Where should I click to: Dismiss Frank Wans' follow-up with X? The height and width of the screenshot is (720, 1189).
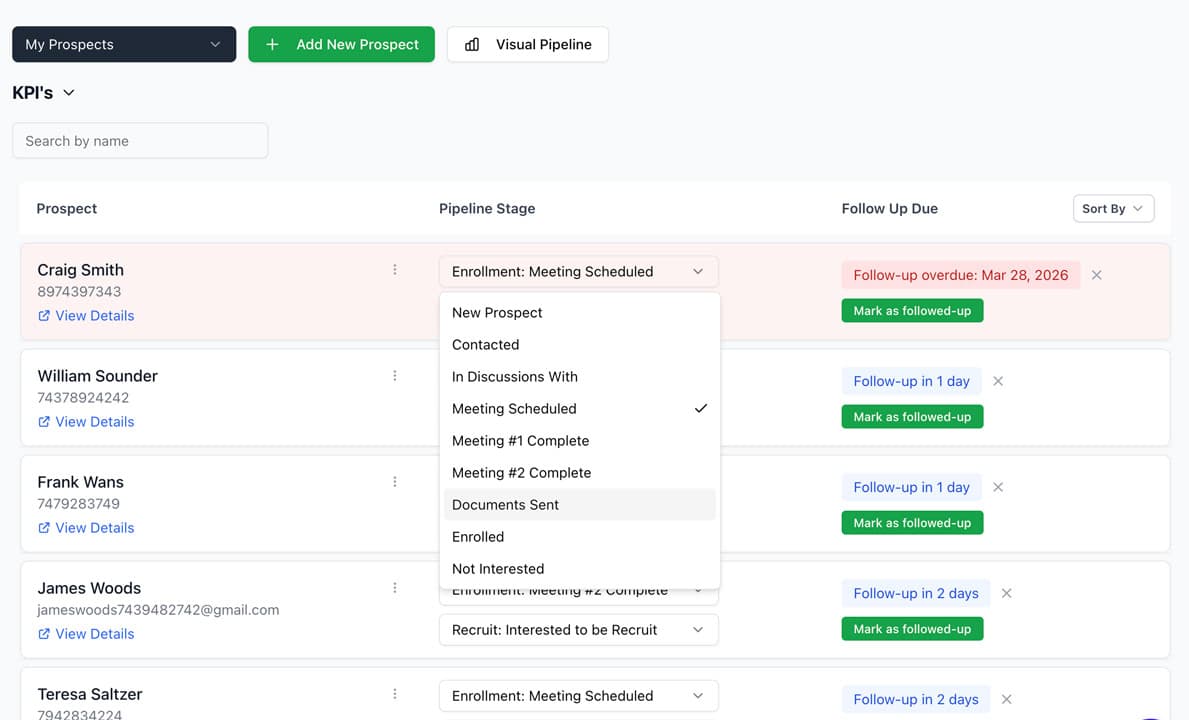pos(998,487)
